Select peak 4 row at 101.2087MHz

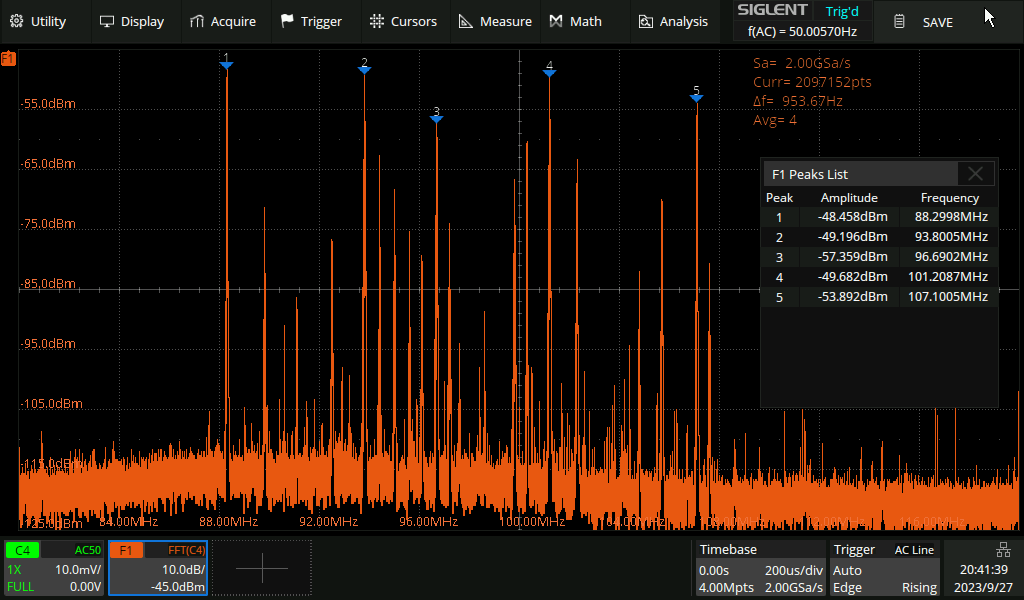tap(879, 277)
